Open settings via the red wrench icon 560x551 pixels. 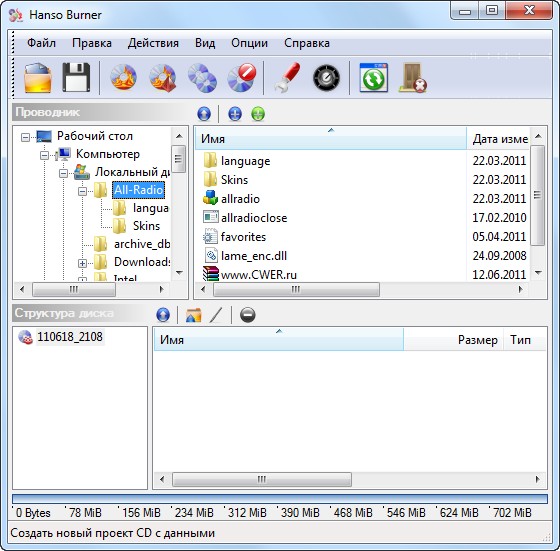[x=287, y=77]
